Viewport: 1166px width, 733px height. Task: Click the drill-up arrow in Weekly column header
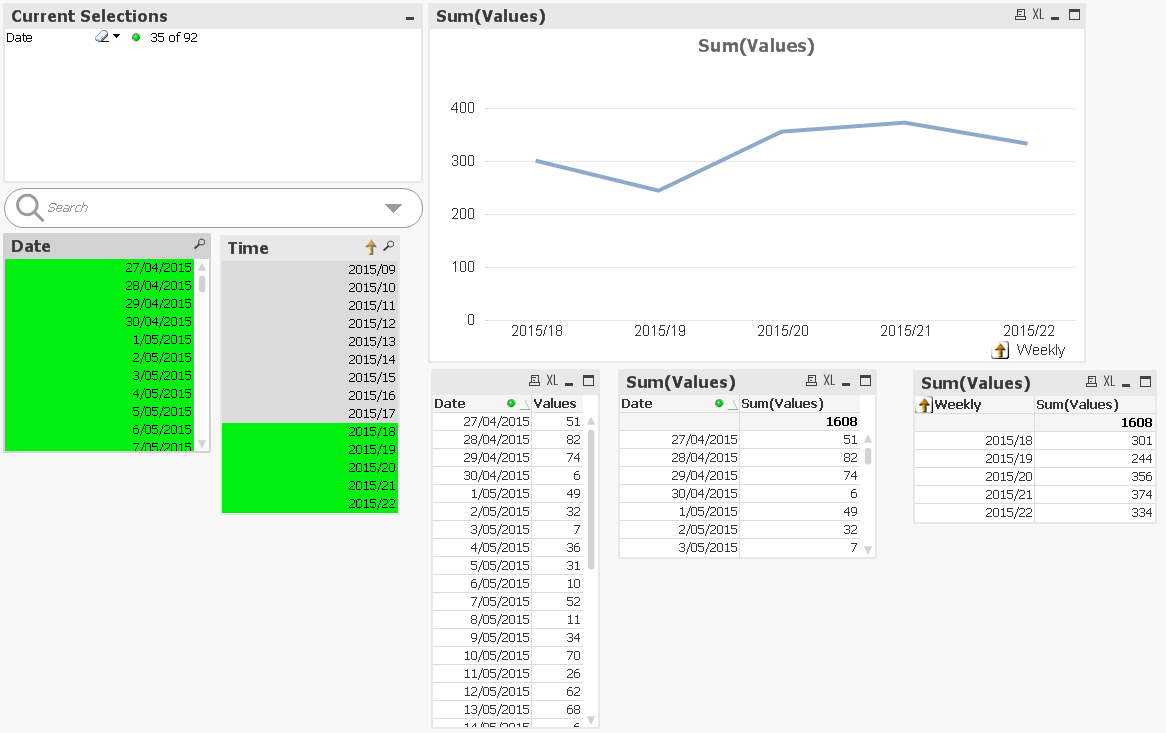click(x=925, y=405)
